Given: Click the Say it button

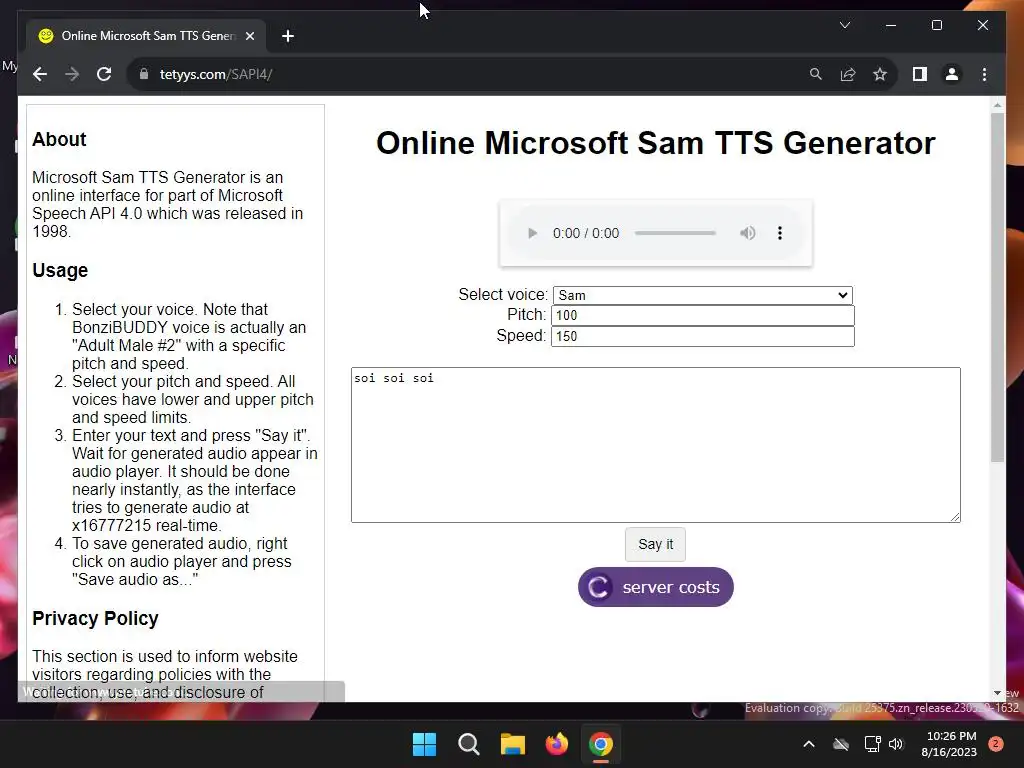Looking at the screenshot, I should (x=655, y=545).
